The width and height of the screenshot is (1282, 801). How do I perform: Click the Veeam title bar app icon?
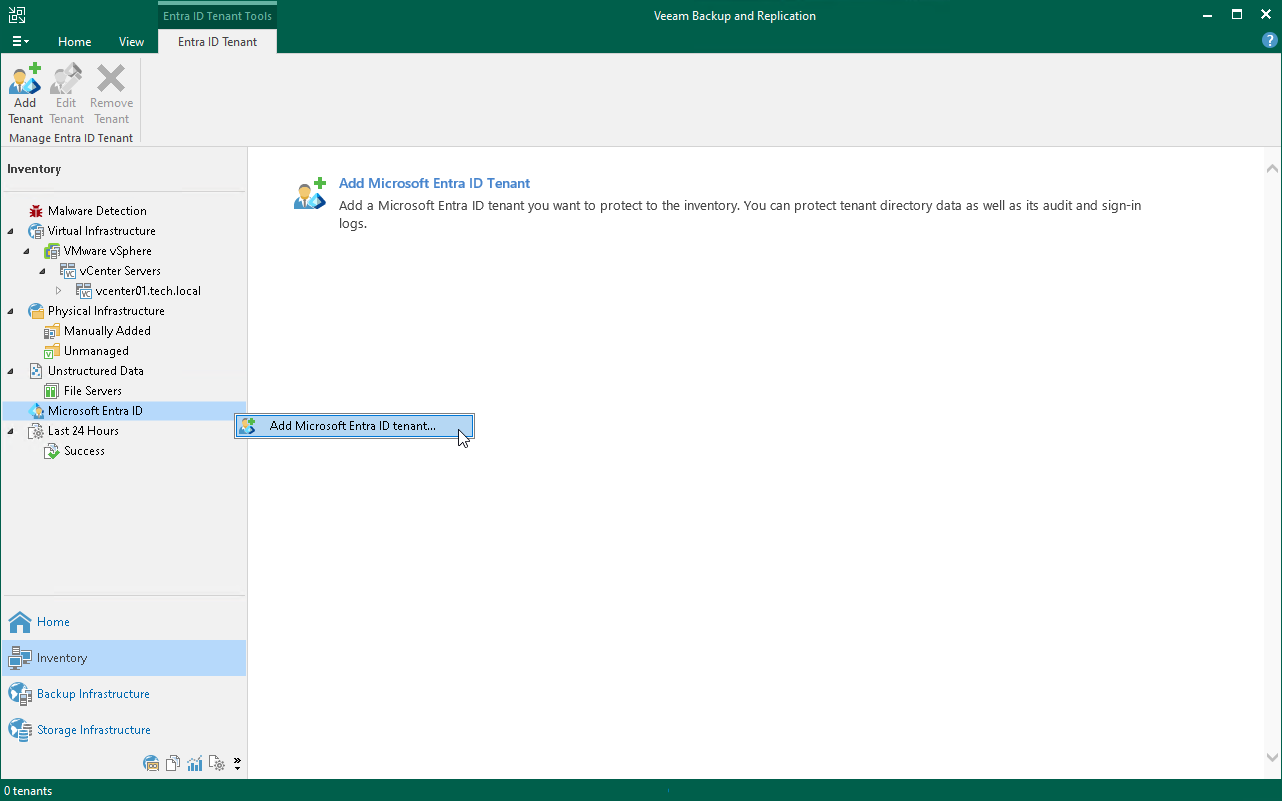click(x=16, y=15)
